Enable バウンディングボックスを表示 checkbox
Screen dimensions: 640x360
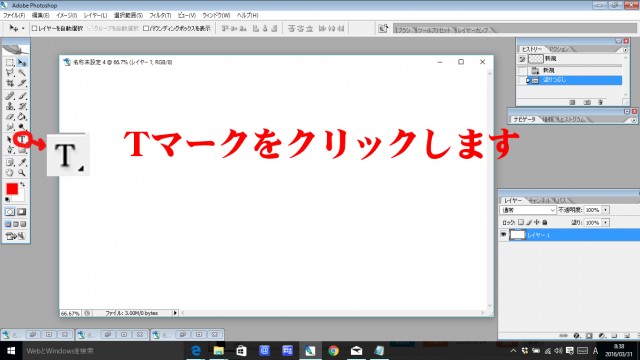tap(146, 28)
